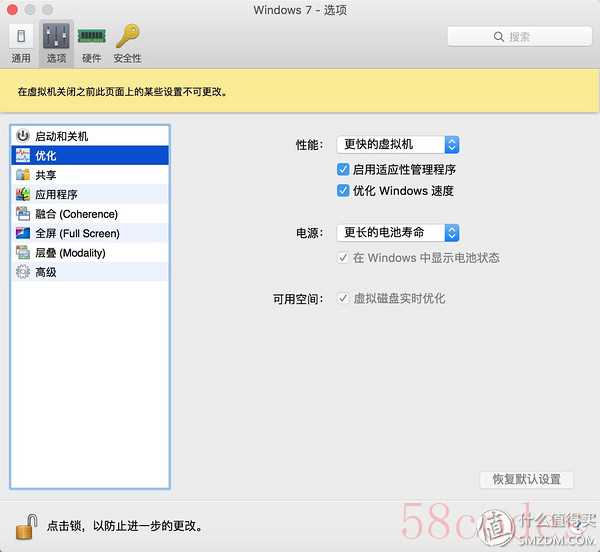Toggle 虚拟磁盘实时优化 checkbox

pyautogui.click(x=344, y=298)
